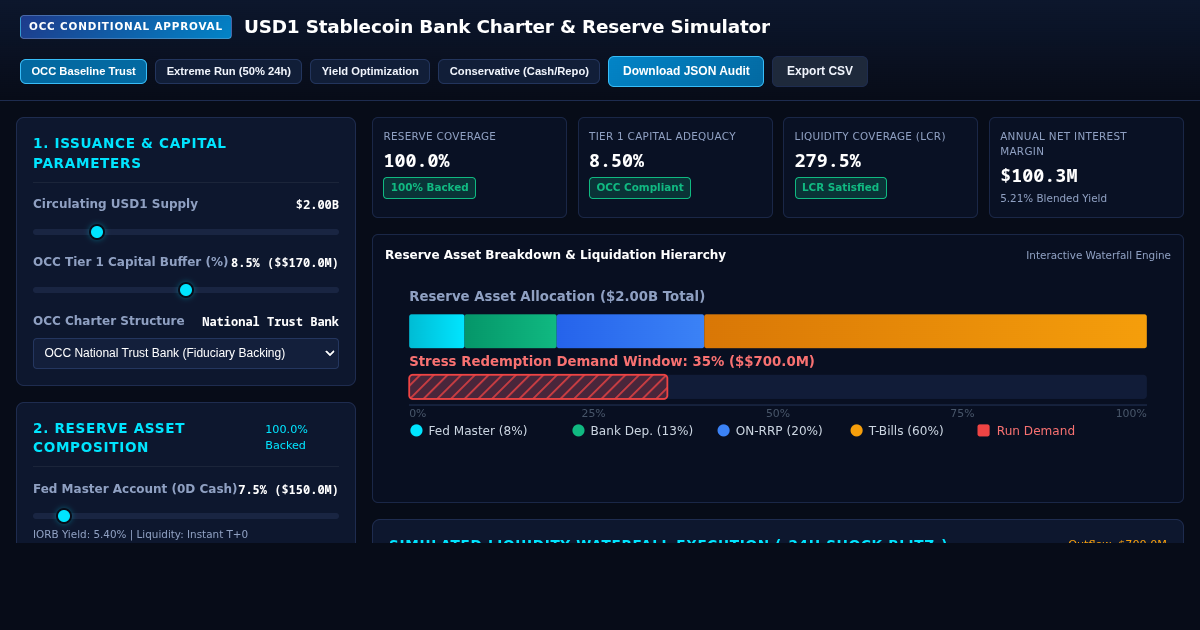Click the 100.0% Backed composition indicator

tap(287, 437)
